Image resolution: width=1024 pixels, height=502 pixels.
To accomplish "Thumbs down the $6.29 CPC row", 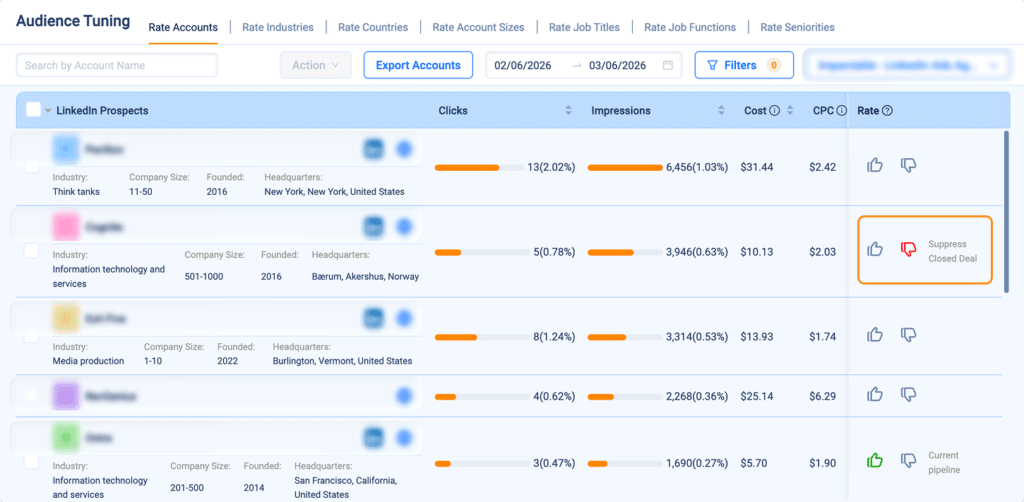I will pyautogui.click(x=908, y=394).
